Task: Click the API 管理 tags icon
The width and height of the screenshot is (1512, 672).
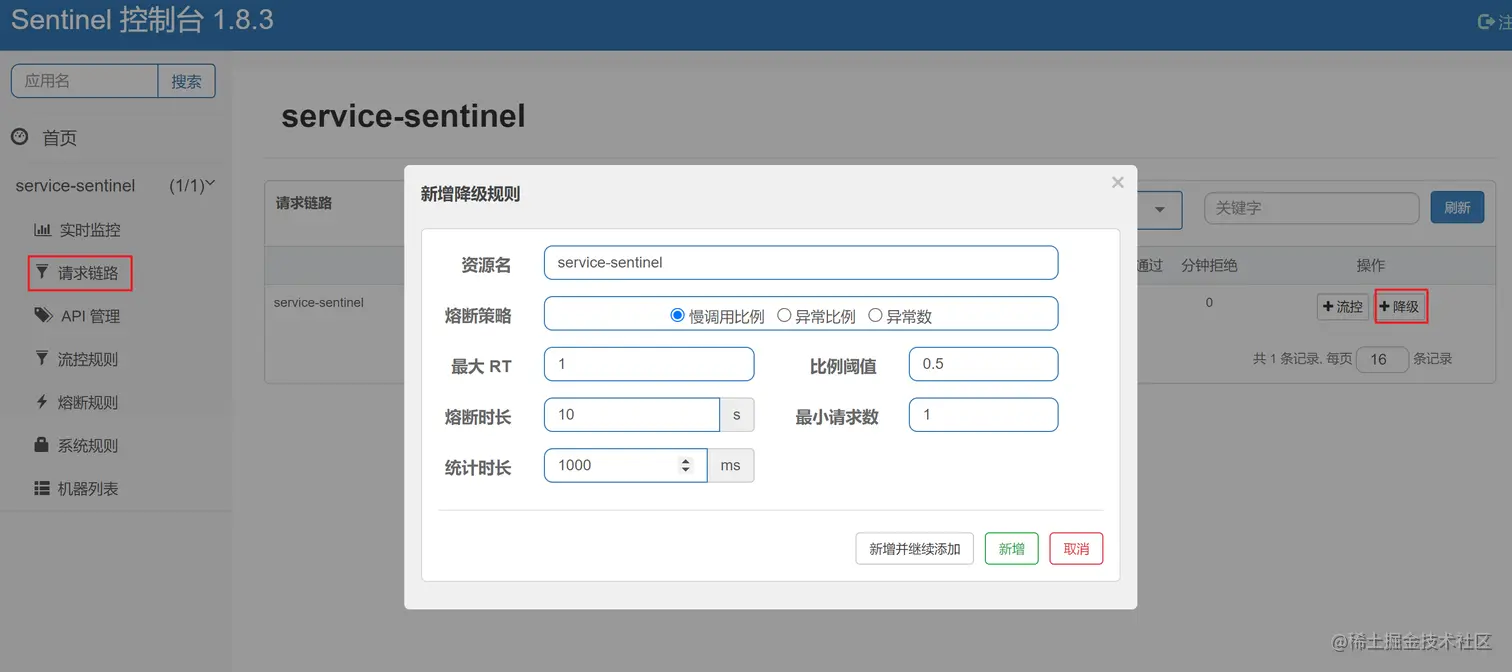Action: 43,315
